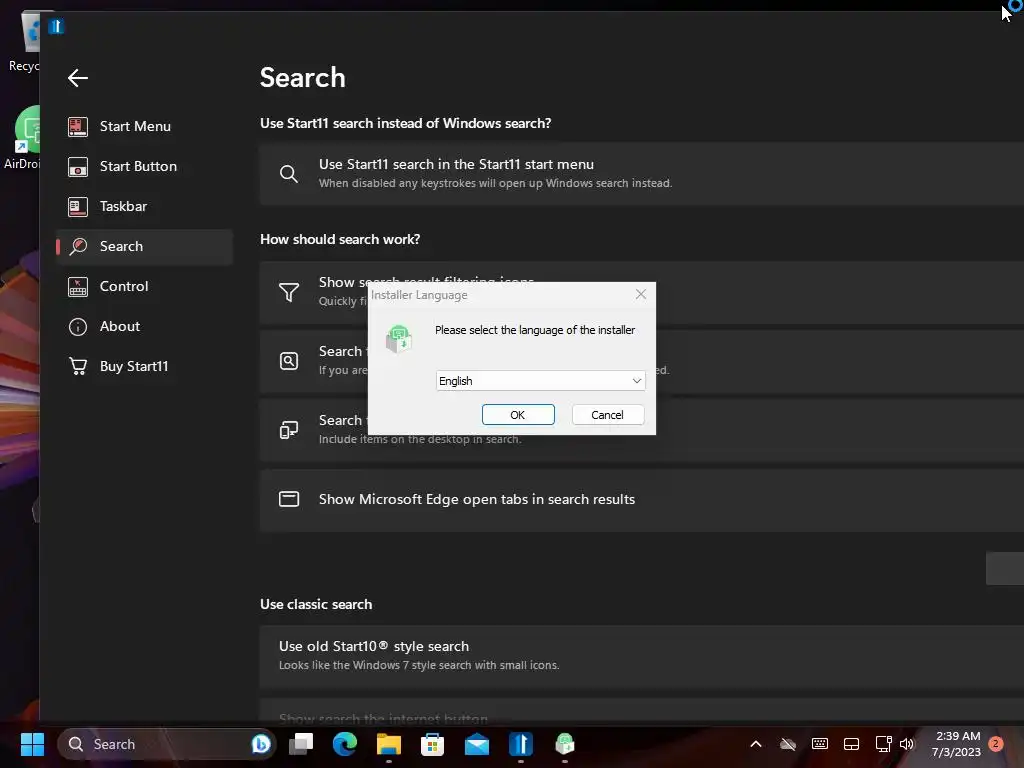Click the volume speaker tray icon
Viewport: 1024px width, 768px height.
[x=907, y=744]
